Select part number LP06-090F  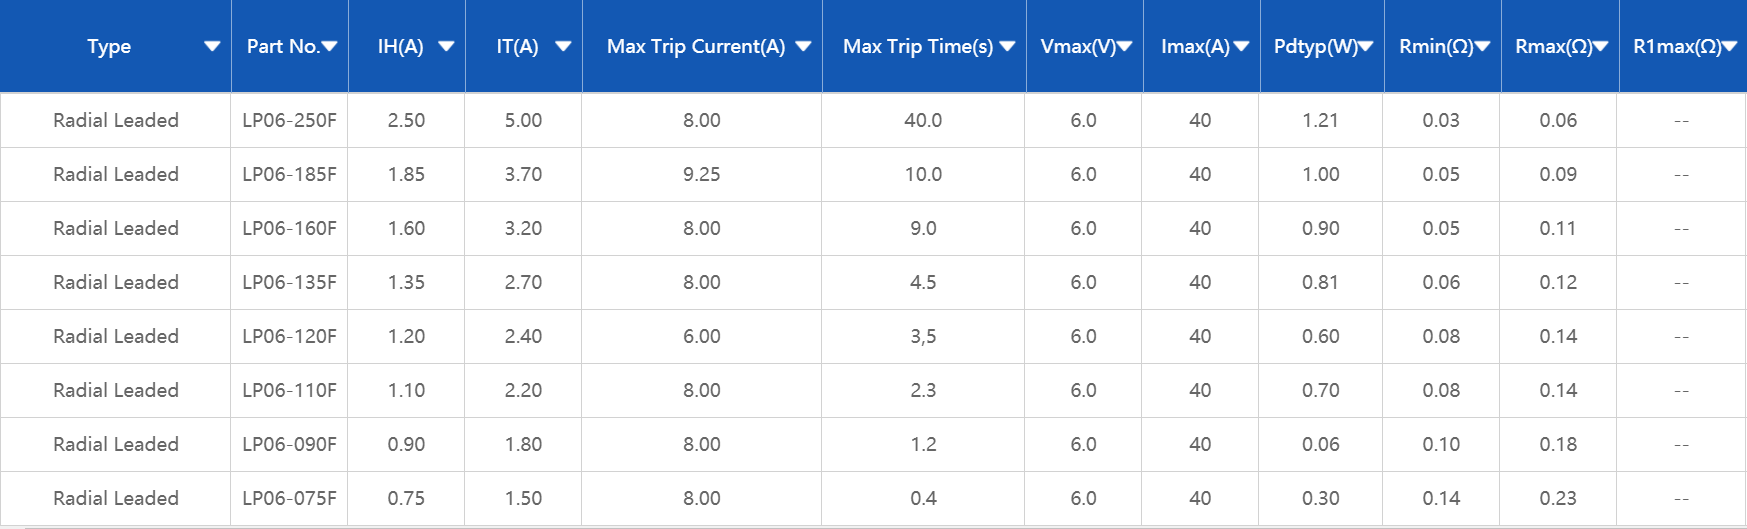click(x=289, y=444)
